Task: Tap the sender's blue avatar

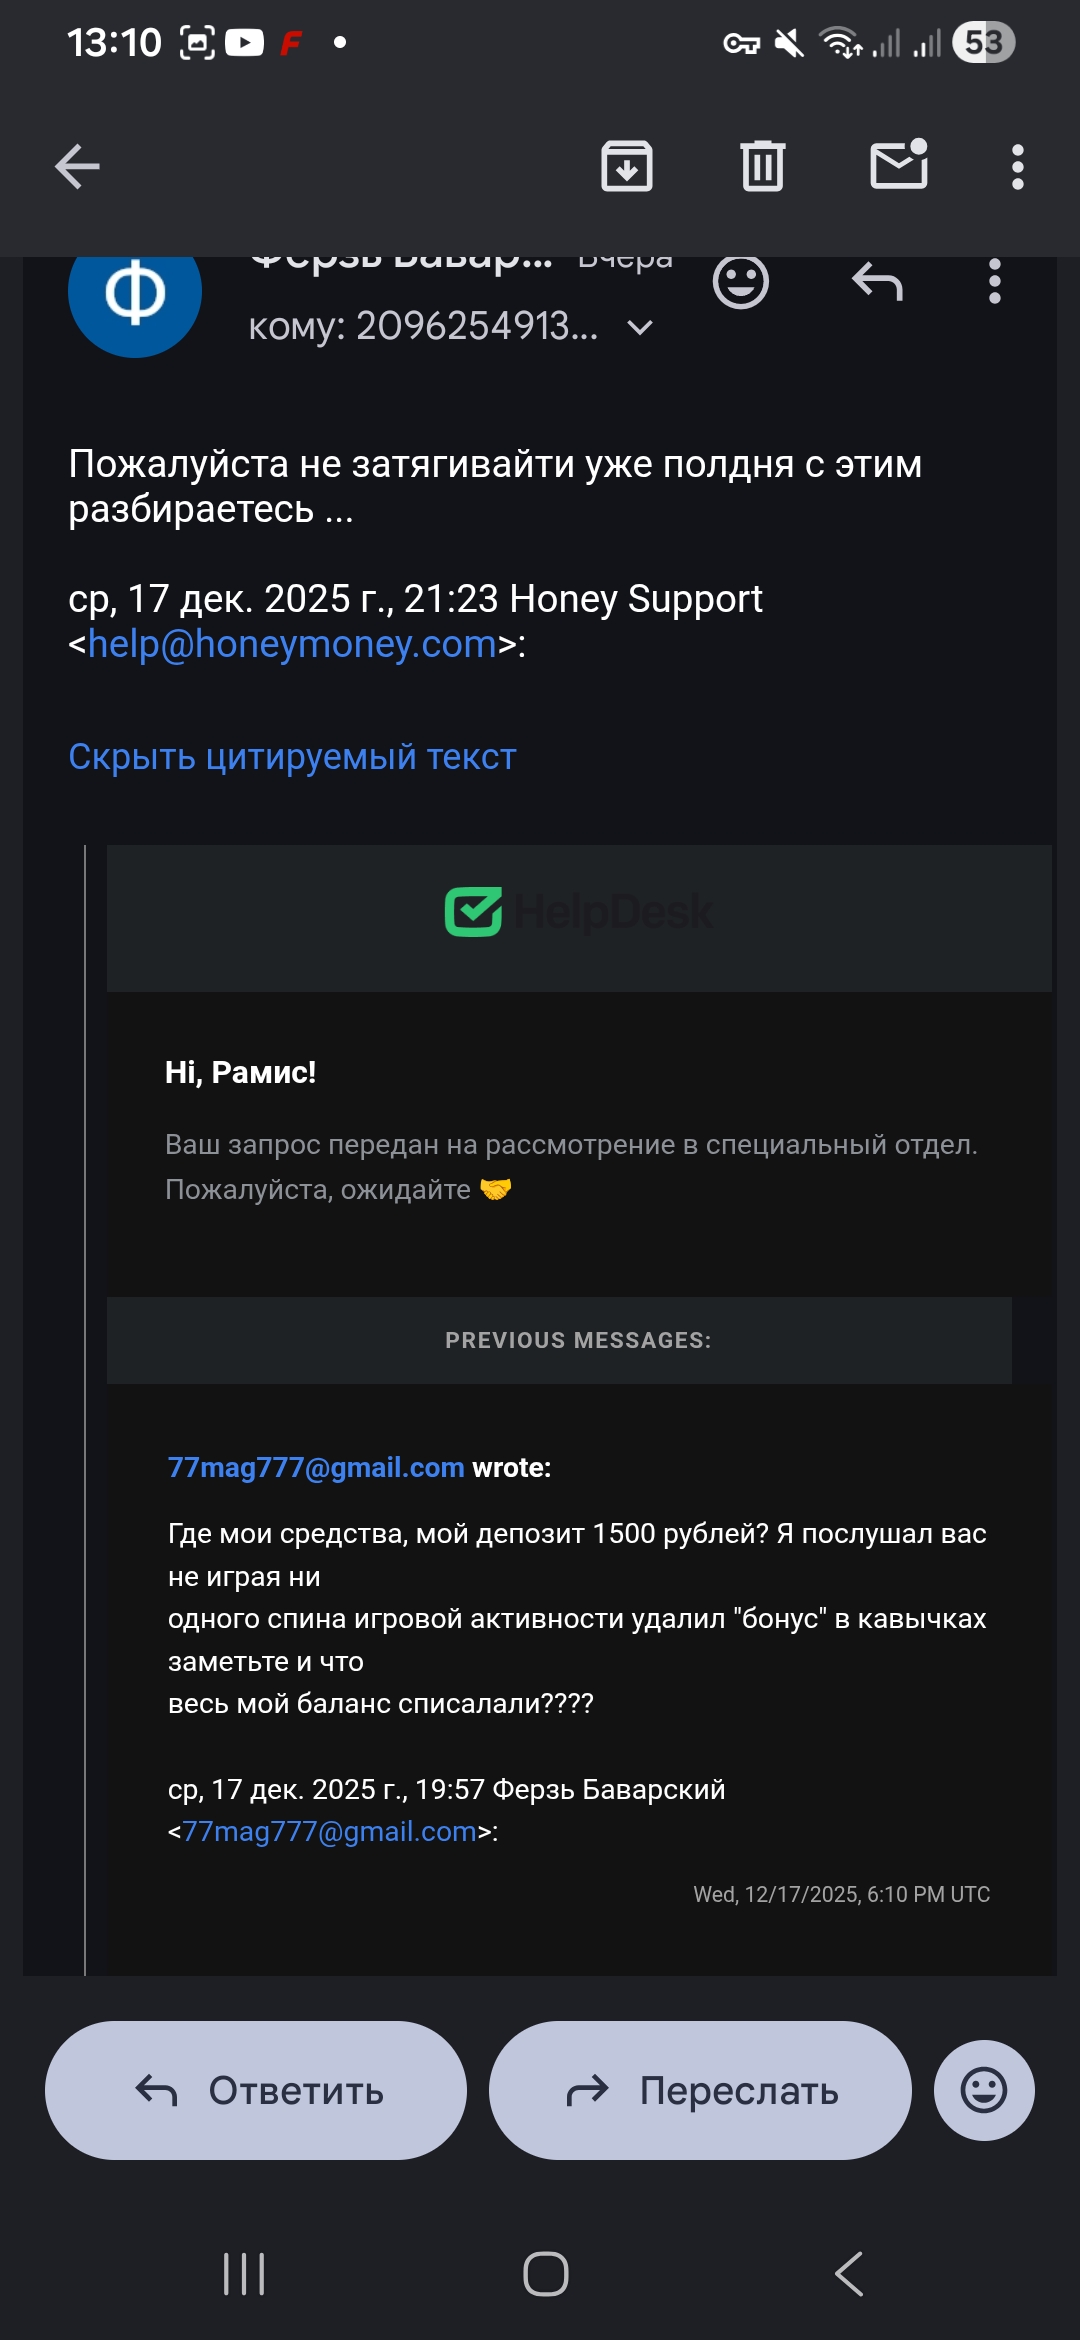Action: point(135,293)
